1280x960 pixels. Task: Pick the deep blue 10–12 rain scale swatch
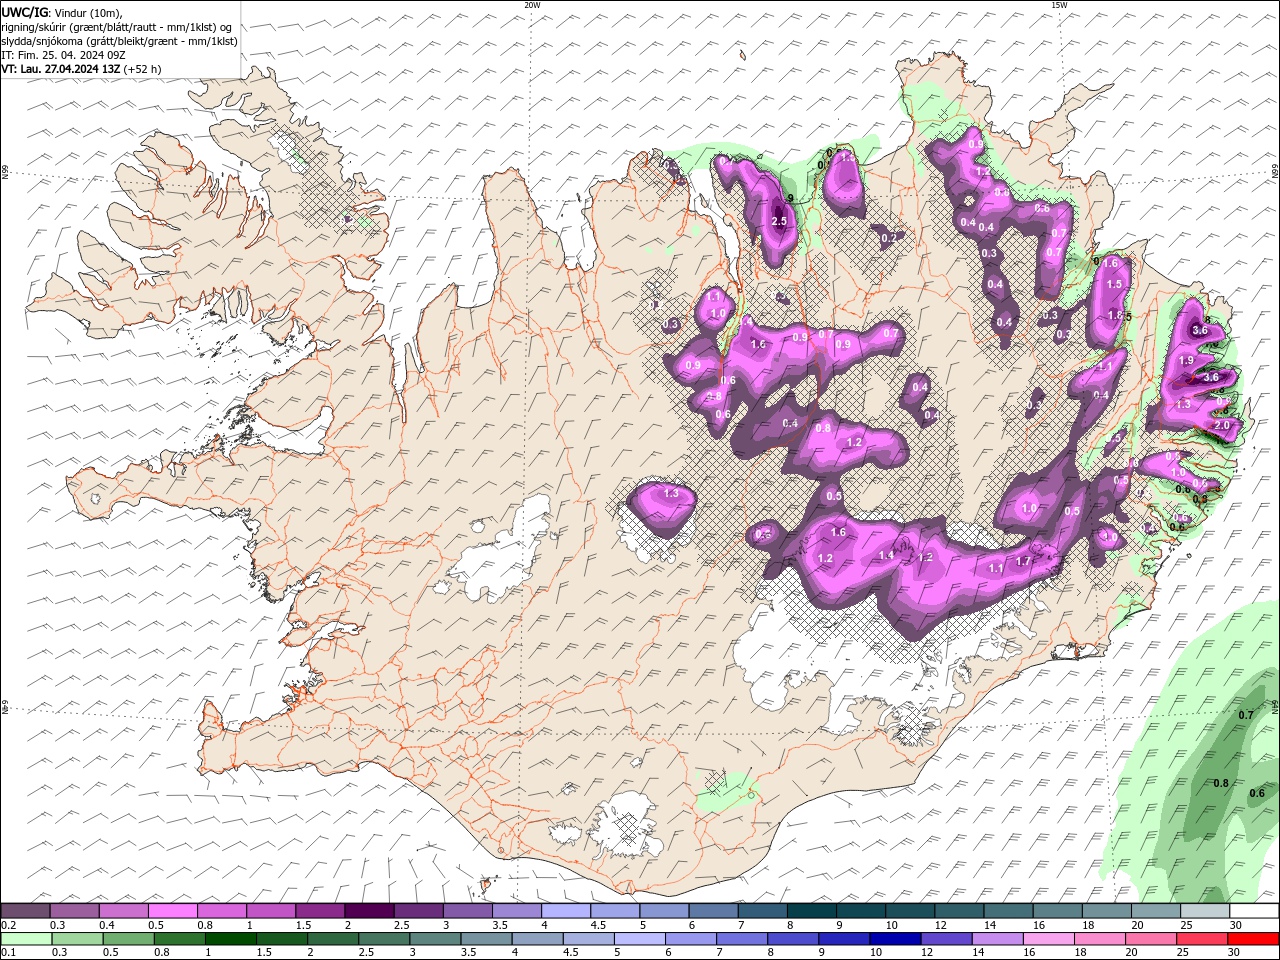click(x=896, y=939)
